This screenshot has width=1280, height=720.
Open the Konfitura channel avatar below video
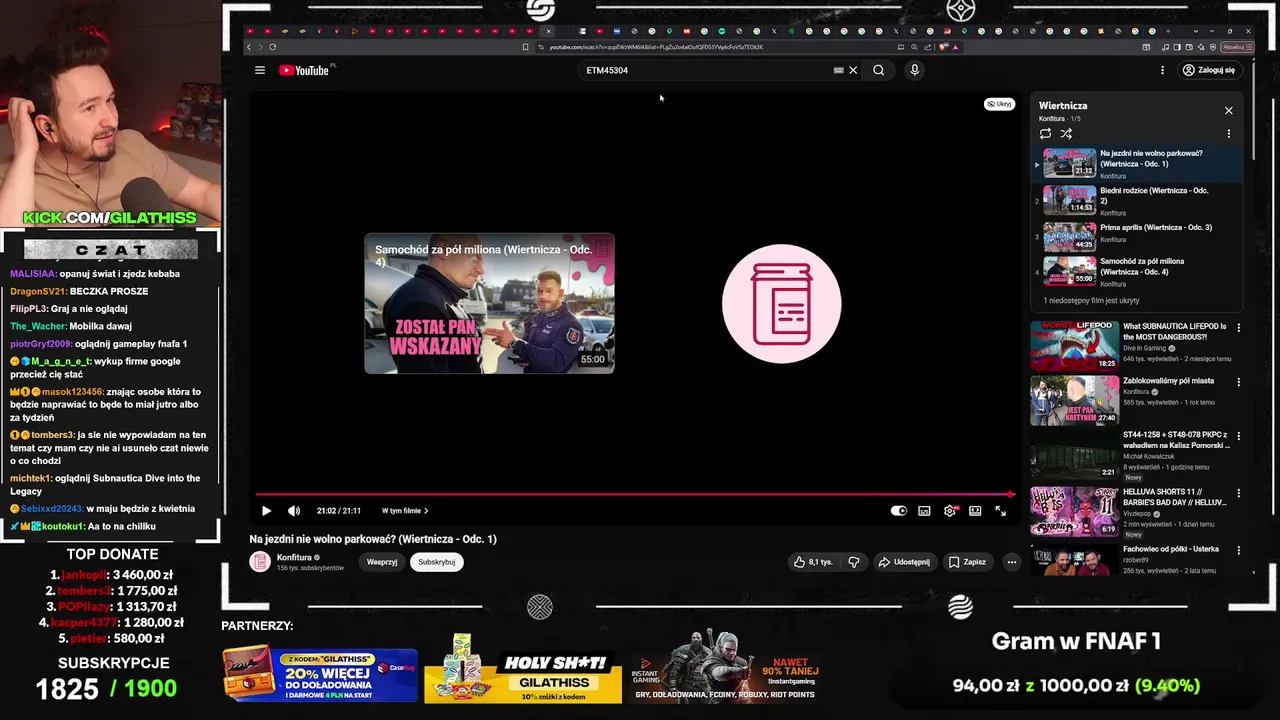260,561
